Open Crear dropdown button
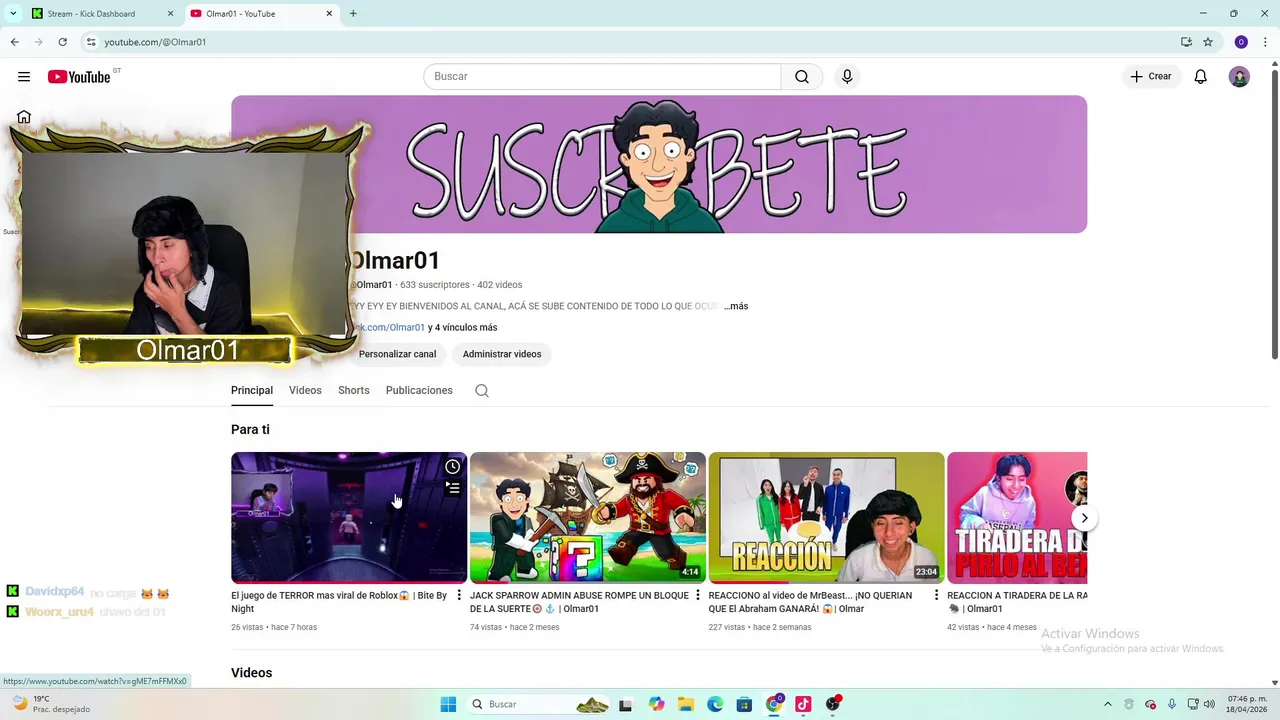 (x=1151, y=77)
